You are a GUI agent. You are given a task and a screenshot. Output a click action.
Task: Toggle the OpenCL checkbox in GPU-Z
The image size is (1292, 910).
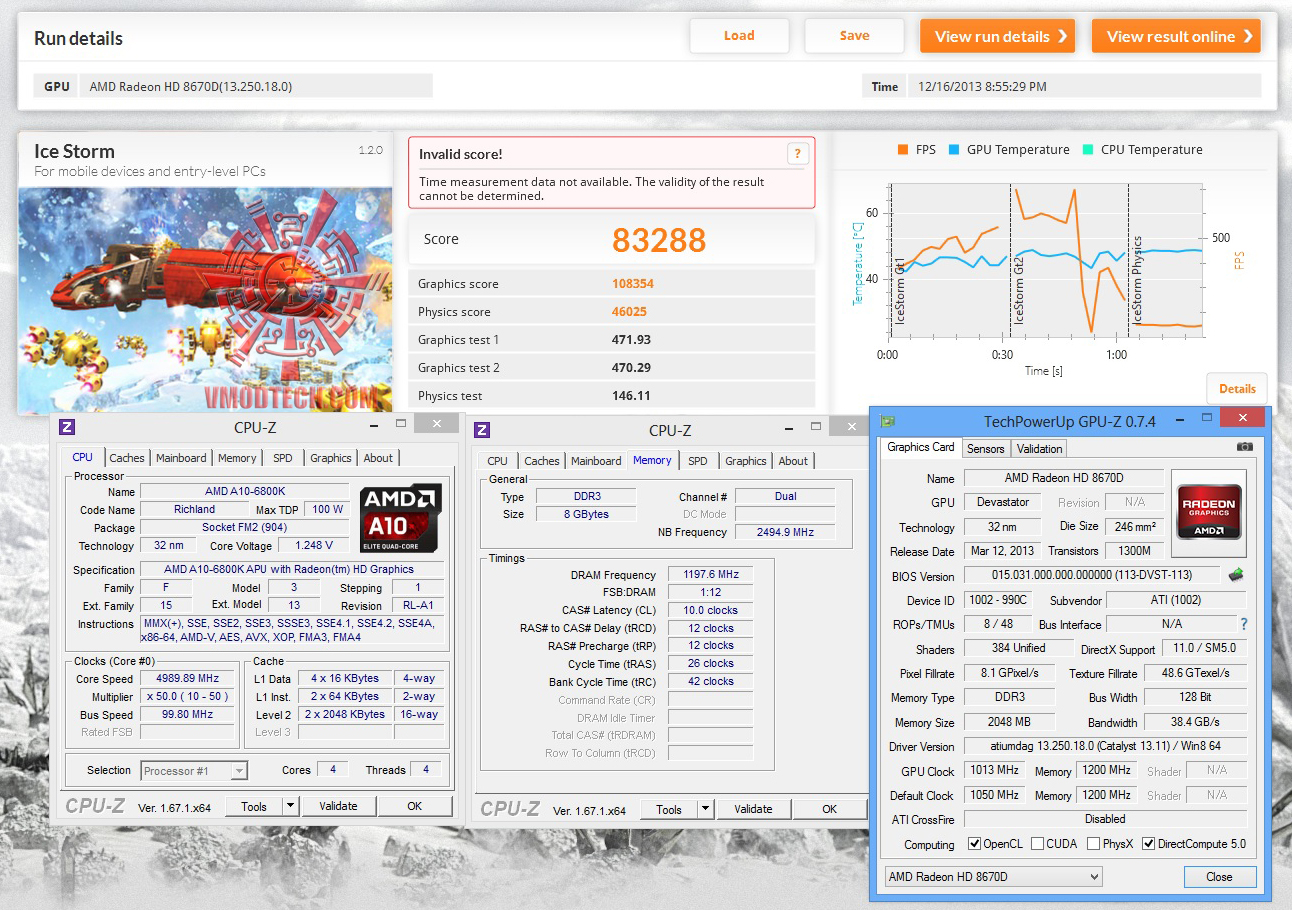coord(974,844)
